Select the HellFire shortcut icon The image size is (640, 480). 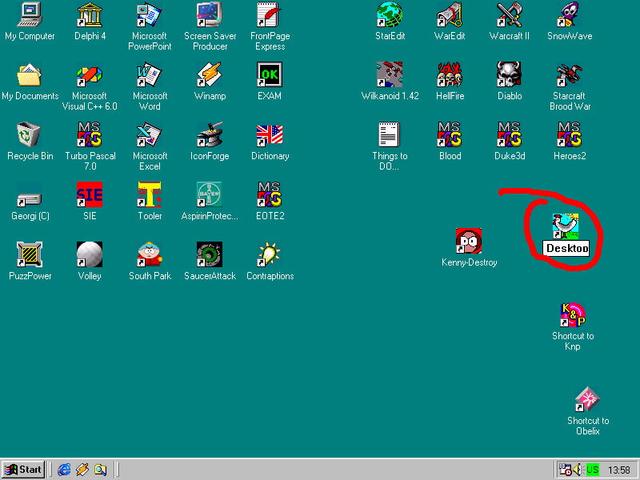pyautogui.click(x=449, y=74)
